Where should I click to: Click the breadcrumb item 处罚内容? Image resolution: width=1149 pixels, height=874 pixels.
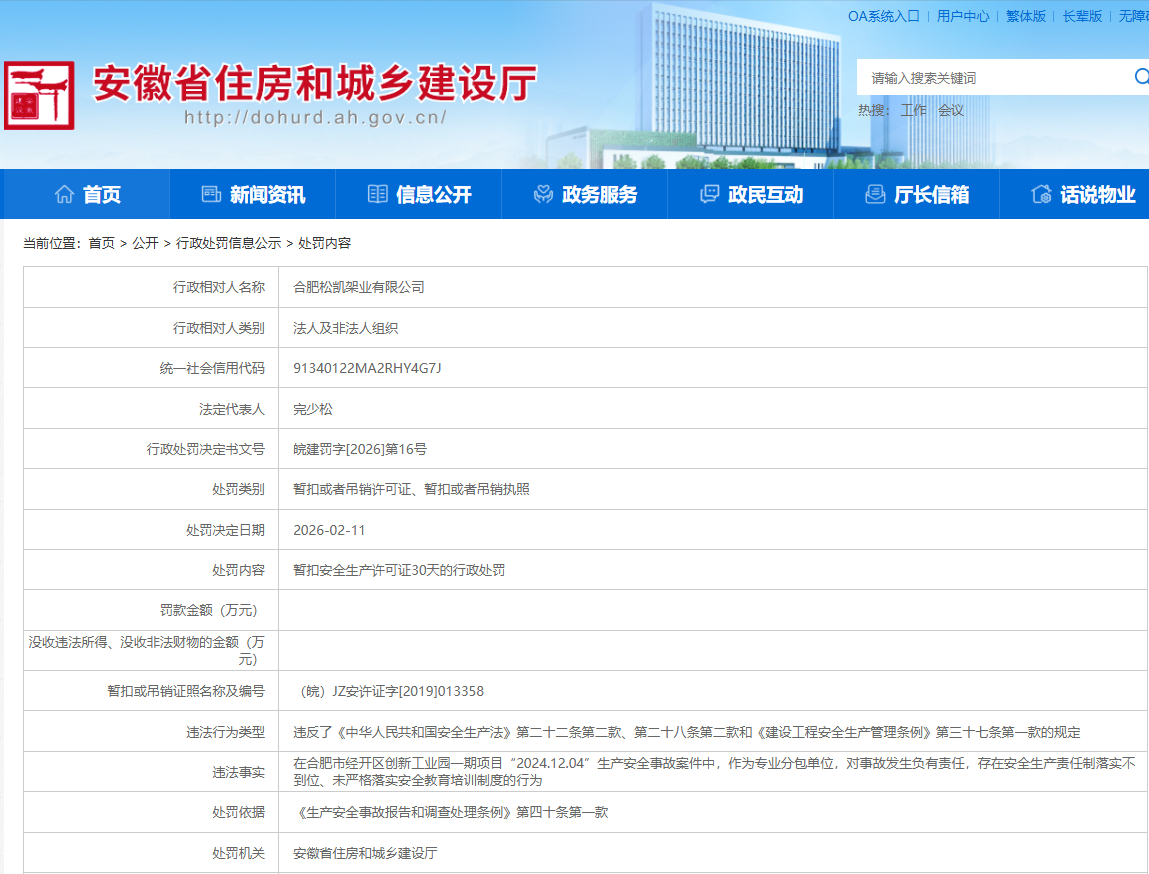point(325,243)
